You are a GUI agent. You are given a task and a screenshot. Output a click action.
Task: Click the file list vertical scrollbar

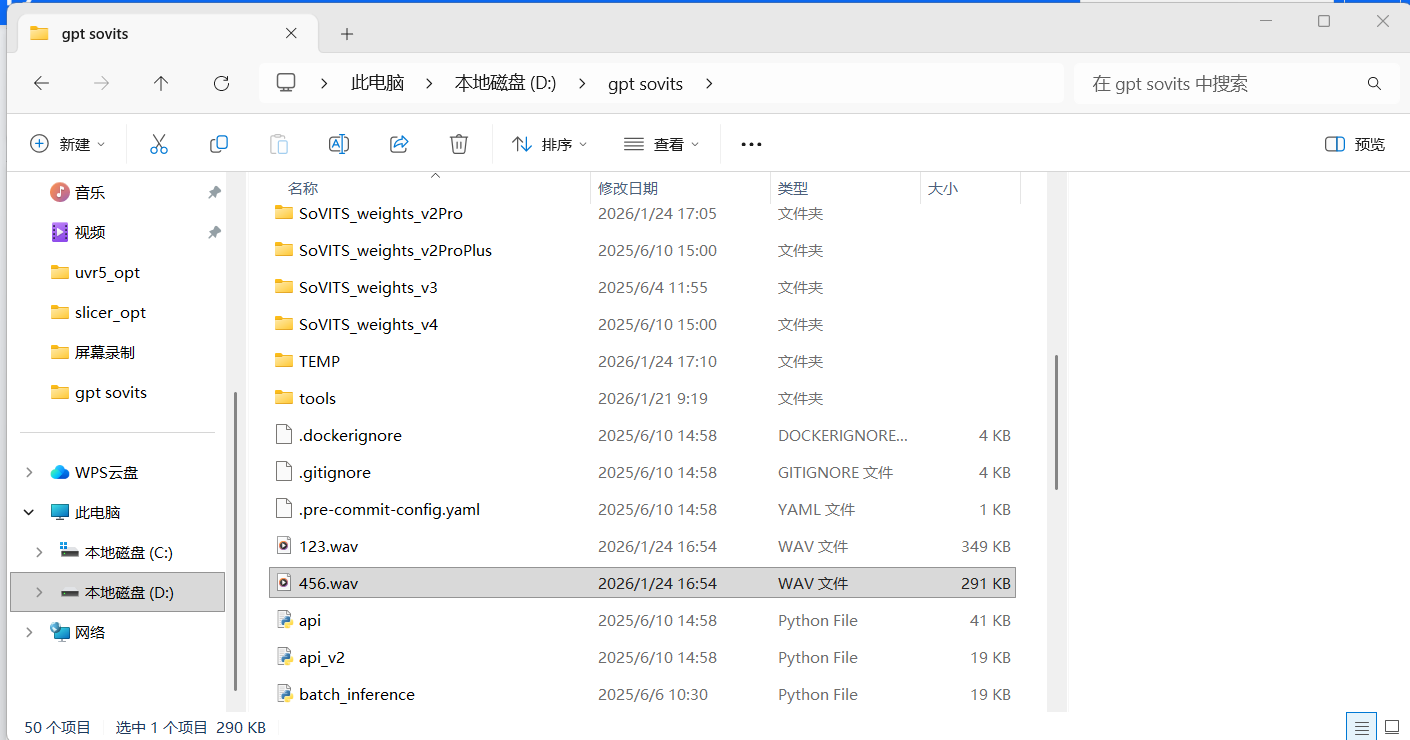pyautogui.click(x=1056, y=422)
